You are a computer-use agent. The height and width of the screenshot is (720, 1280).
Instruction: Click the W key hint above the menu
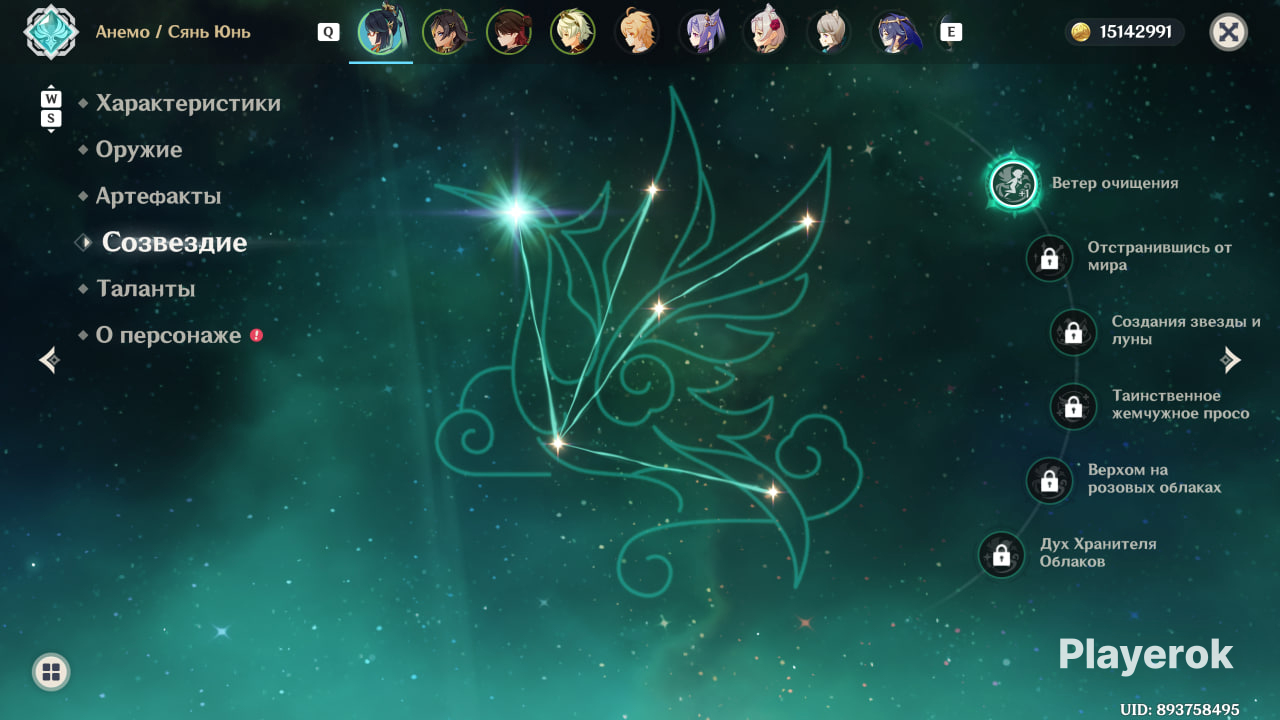(51, 99)
